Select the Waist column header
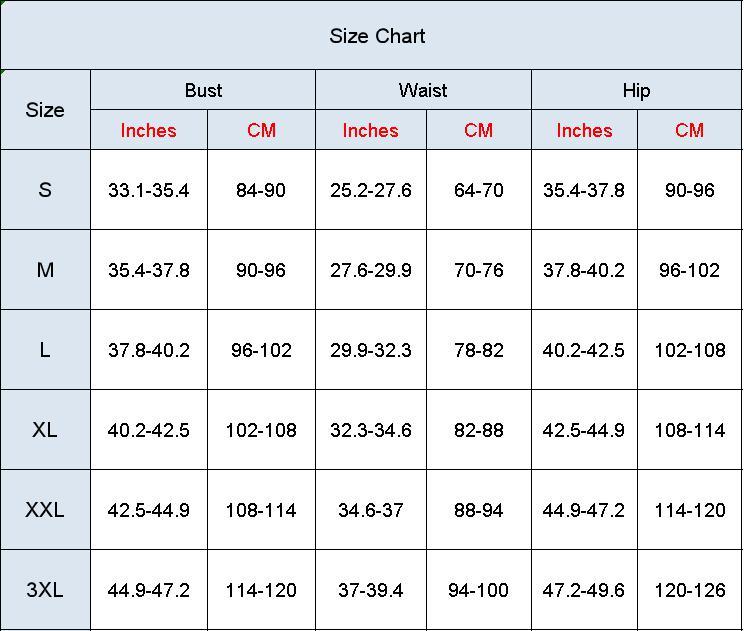Image resolution: width=744 pixels, height=631 pixels. (x=423, y=90)
